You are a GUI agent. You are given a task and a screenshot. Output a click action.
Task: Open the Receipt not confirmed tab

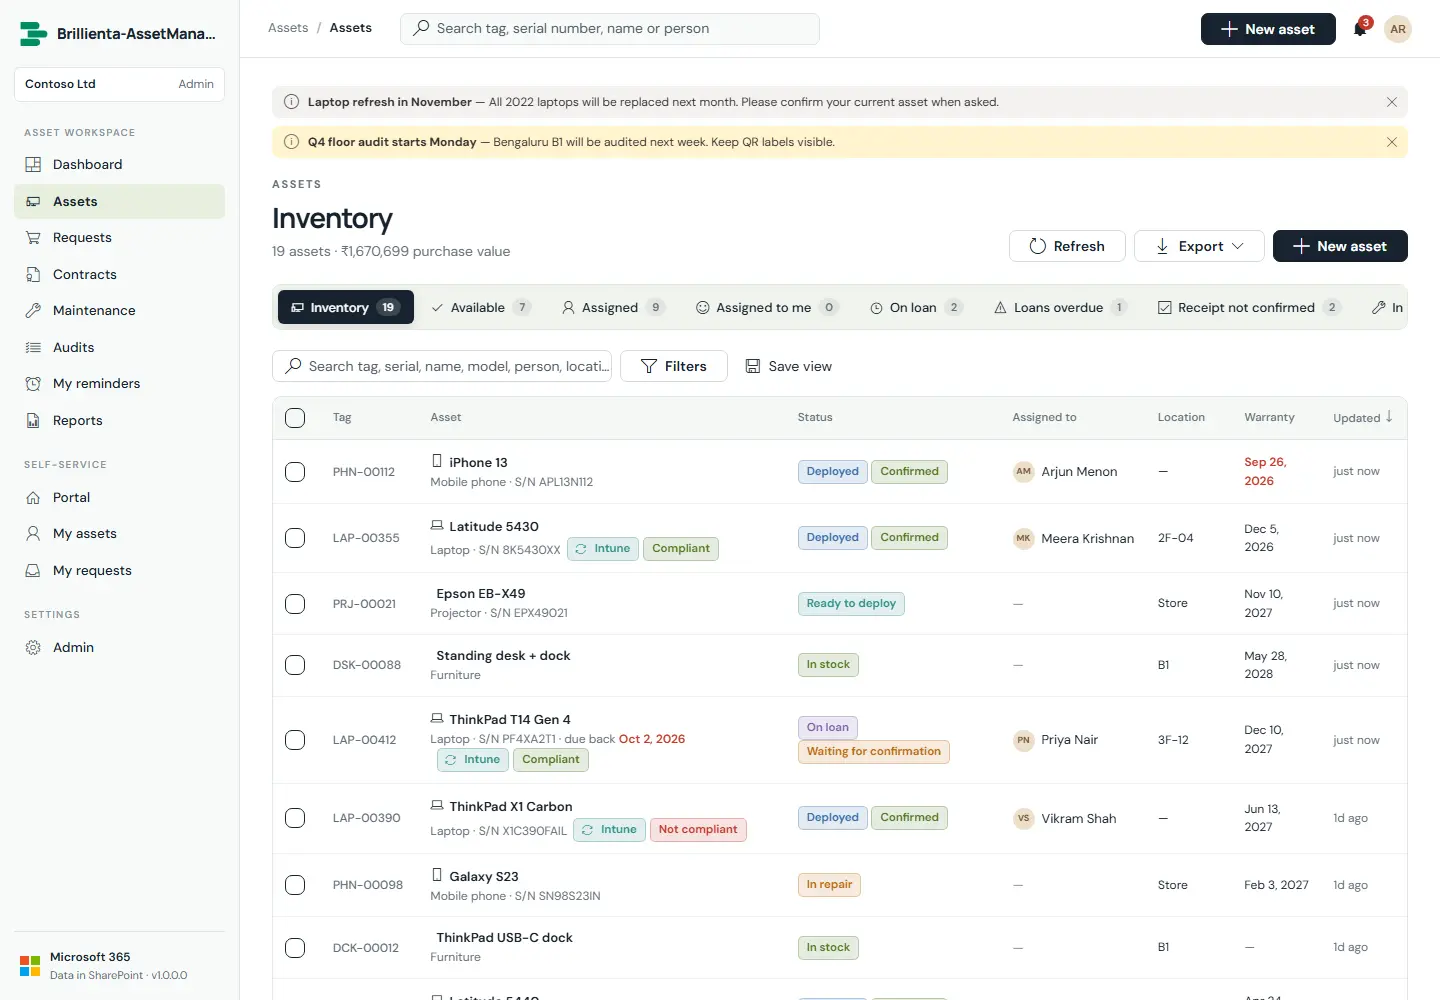click(x=1249, y=308)
